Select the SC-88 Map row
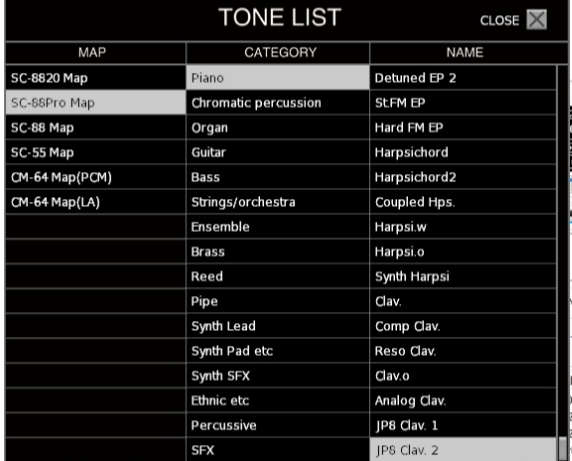Screen dimensions: 572x461 tap(96, 128)
